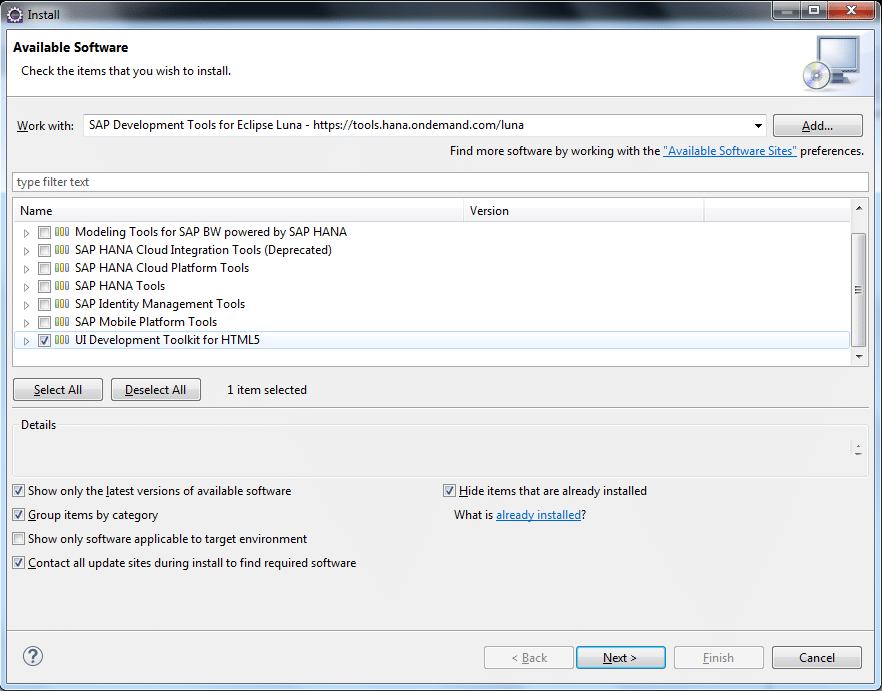Click the Eclipse gear icon in title bar
The width and height of the screenshot is (882, 691).
pyautogui.click(x=15, y=15)
